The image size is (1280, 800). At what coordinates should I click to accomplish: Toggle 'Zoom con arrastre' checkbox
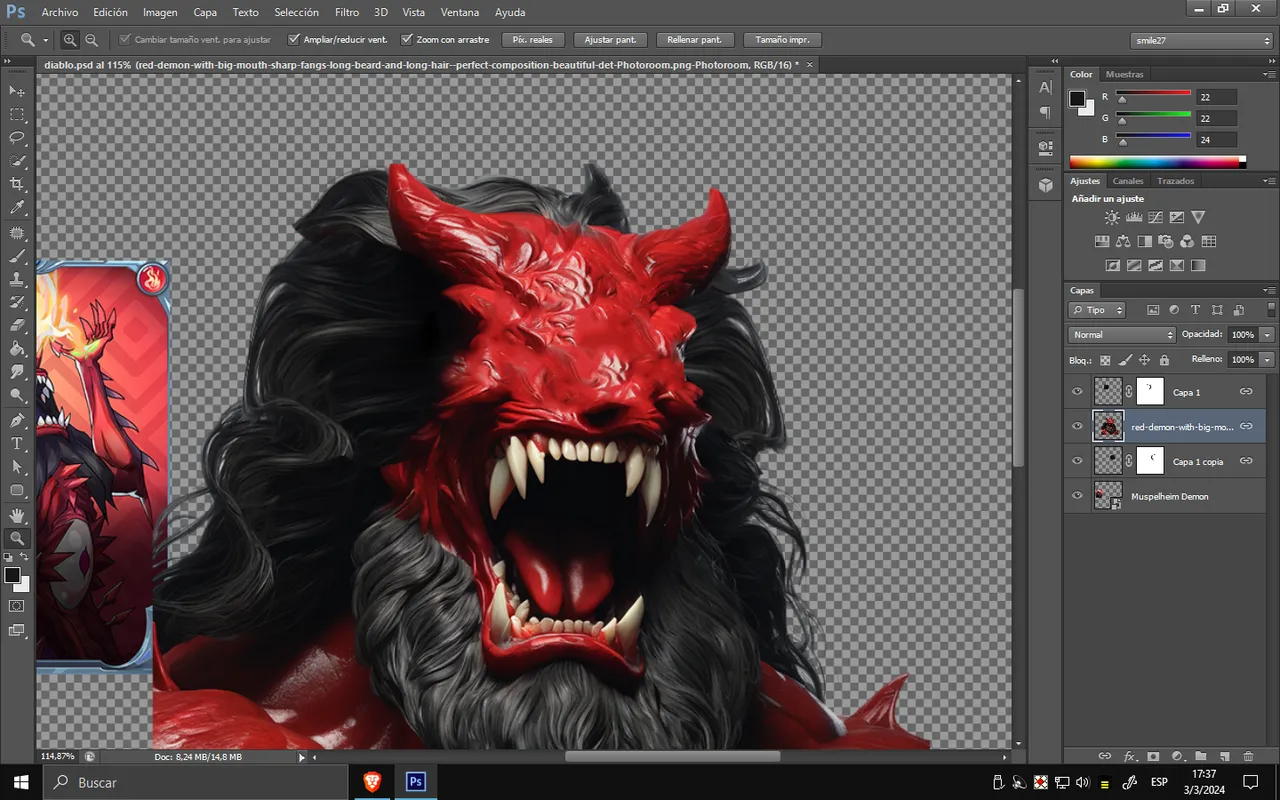[x=407, y=40]
